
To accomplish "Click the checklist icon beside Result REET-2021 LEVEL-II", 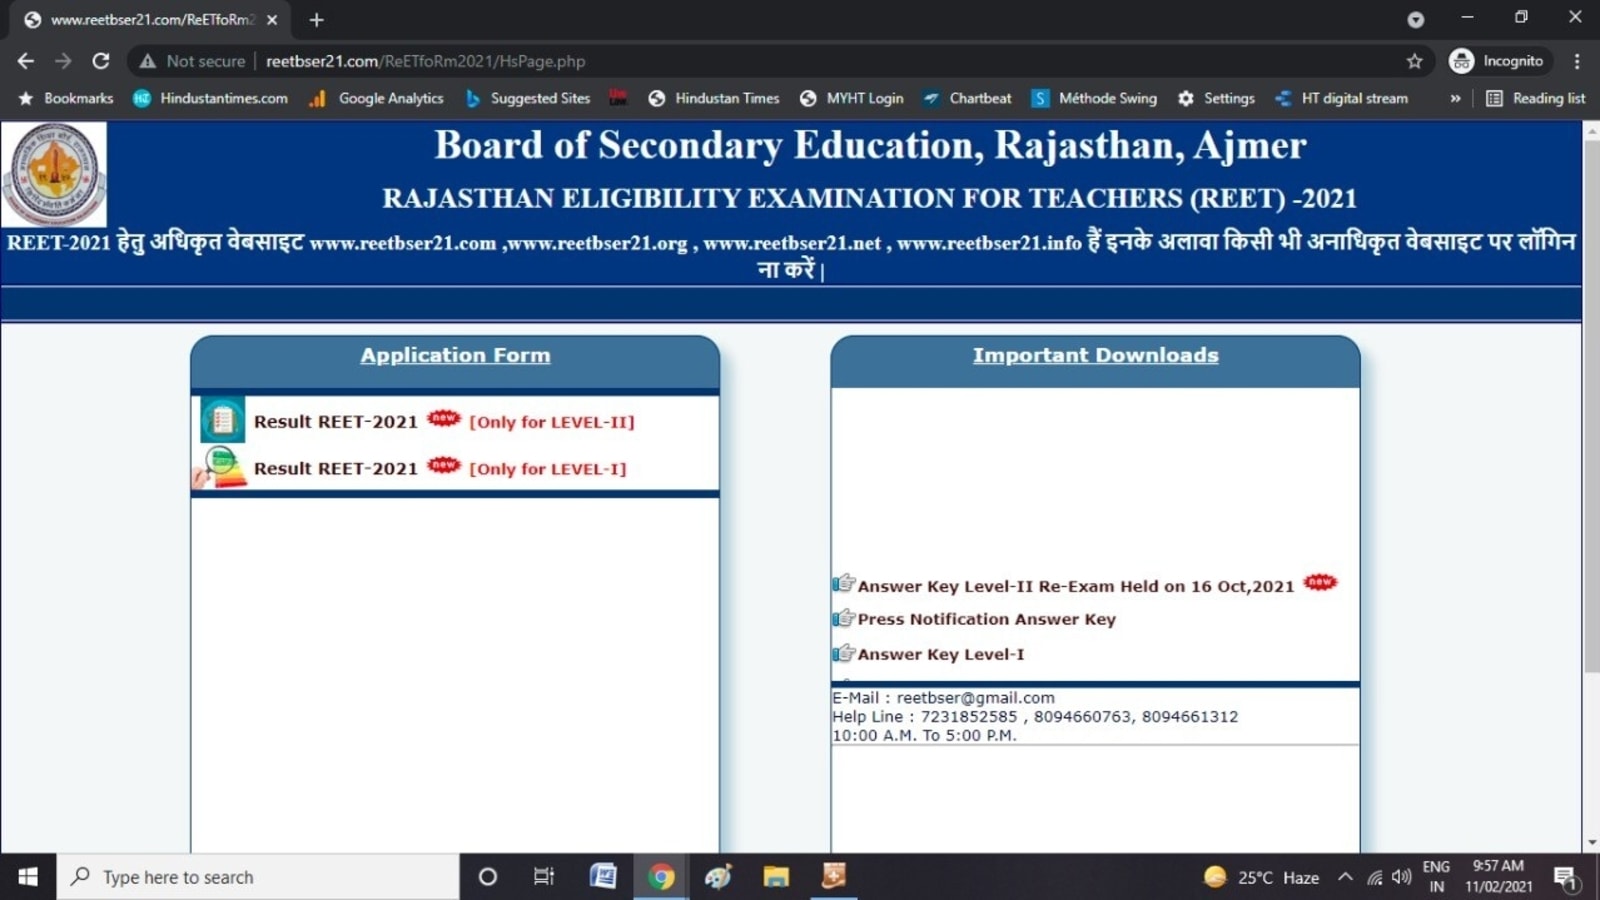I will coord(222,420).
